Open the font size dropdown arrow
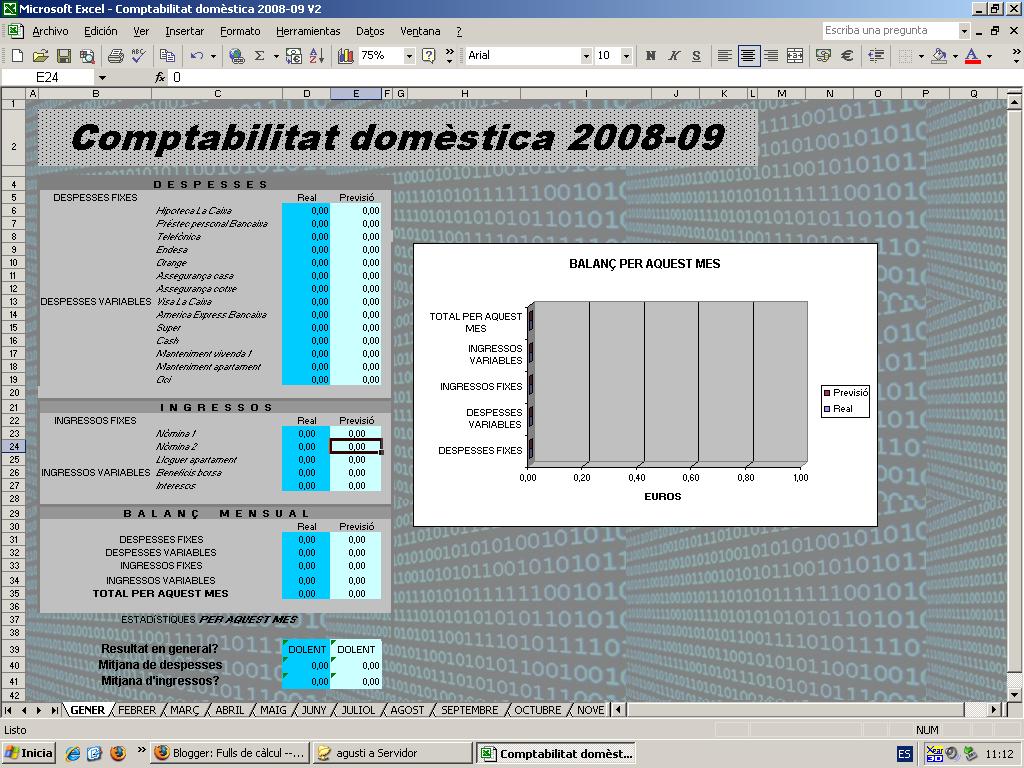This screenshot has width=1024, height=768. [626, 56]
